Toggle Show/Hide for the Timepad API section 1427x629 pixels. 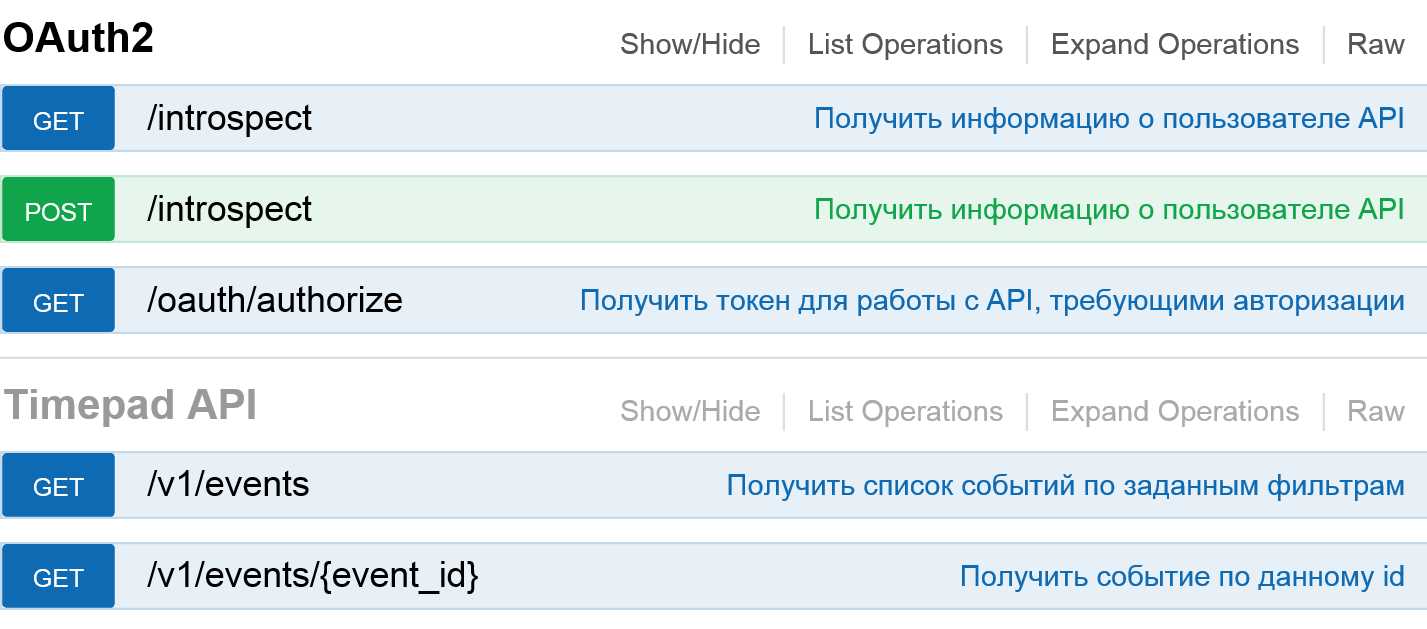(x=690, y=410)
